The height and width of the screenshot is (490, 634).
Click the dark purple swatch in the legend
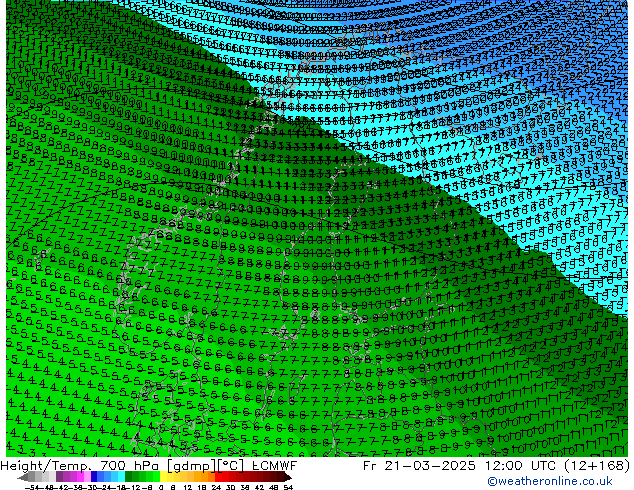coord(59,477)
